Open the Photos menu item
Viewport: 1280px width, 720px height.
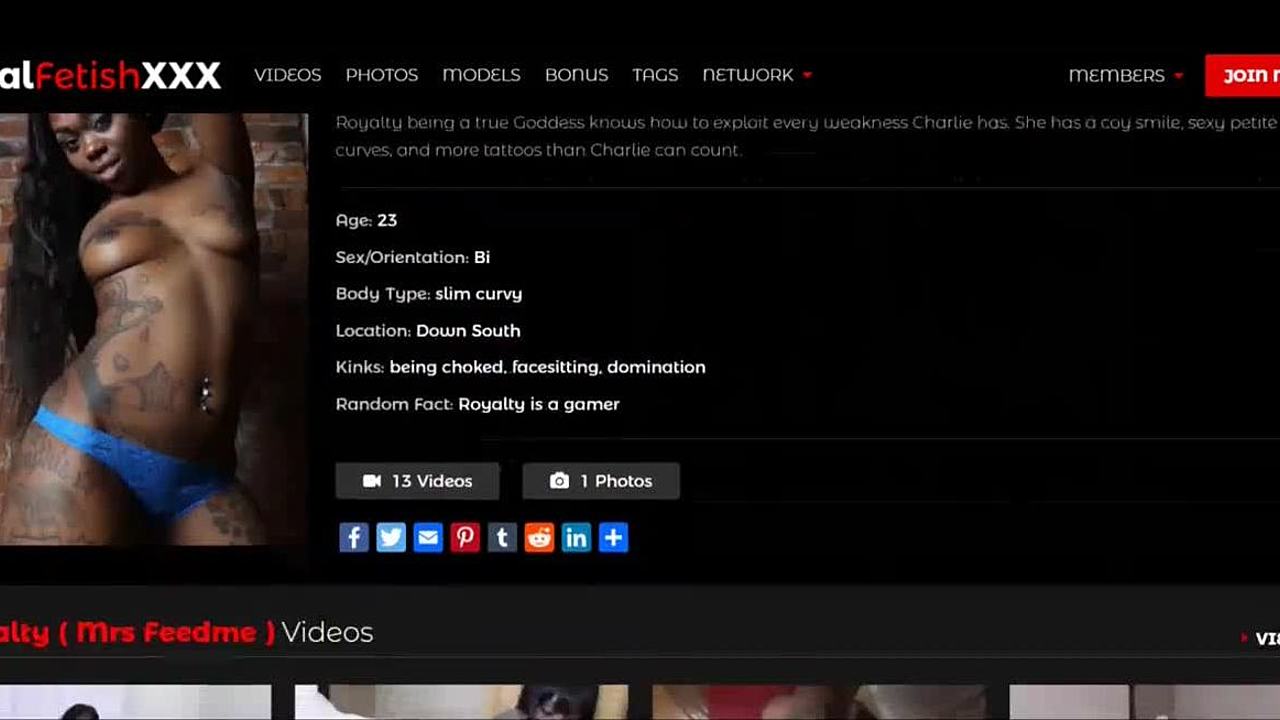(x=381, y=75)
